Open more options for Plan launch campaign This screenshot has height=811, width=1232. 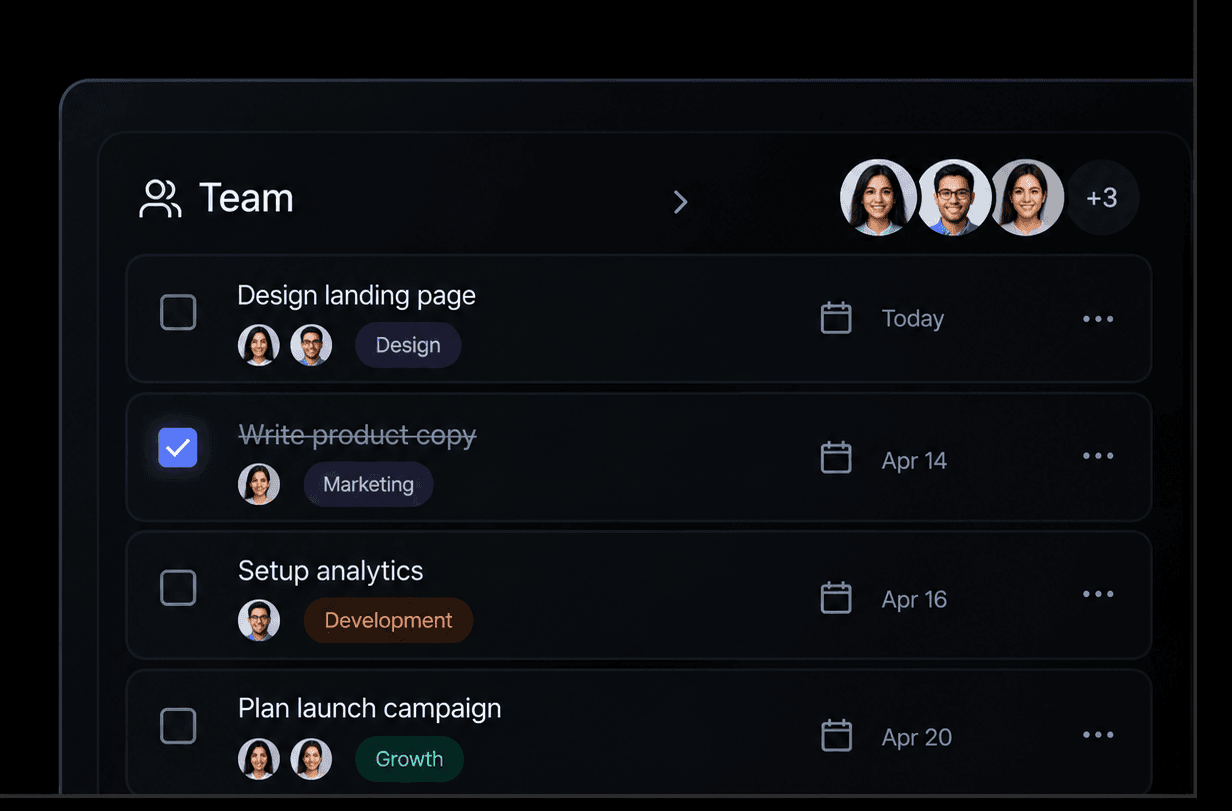(x=1098, y=735)
